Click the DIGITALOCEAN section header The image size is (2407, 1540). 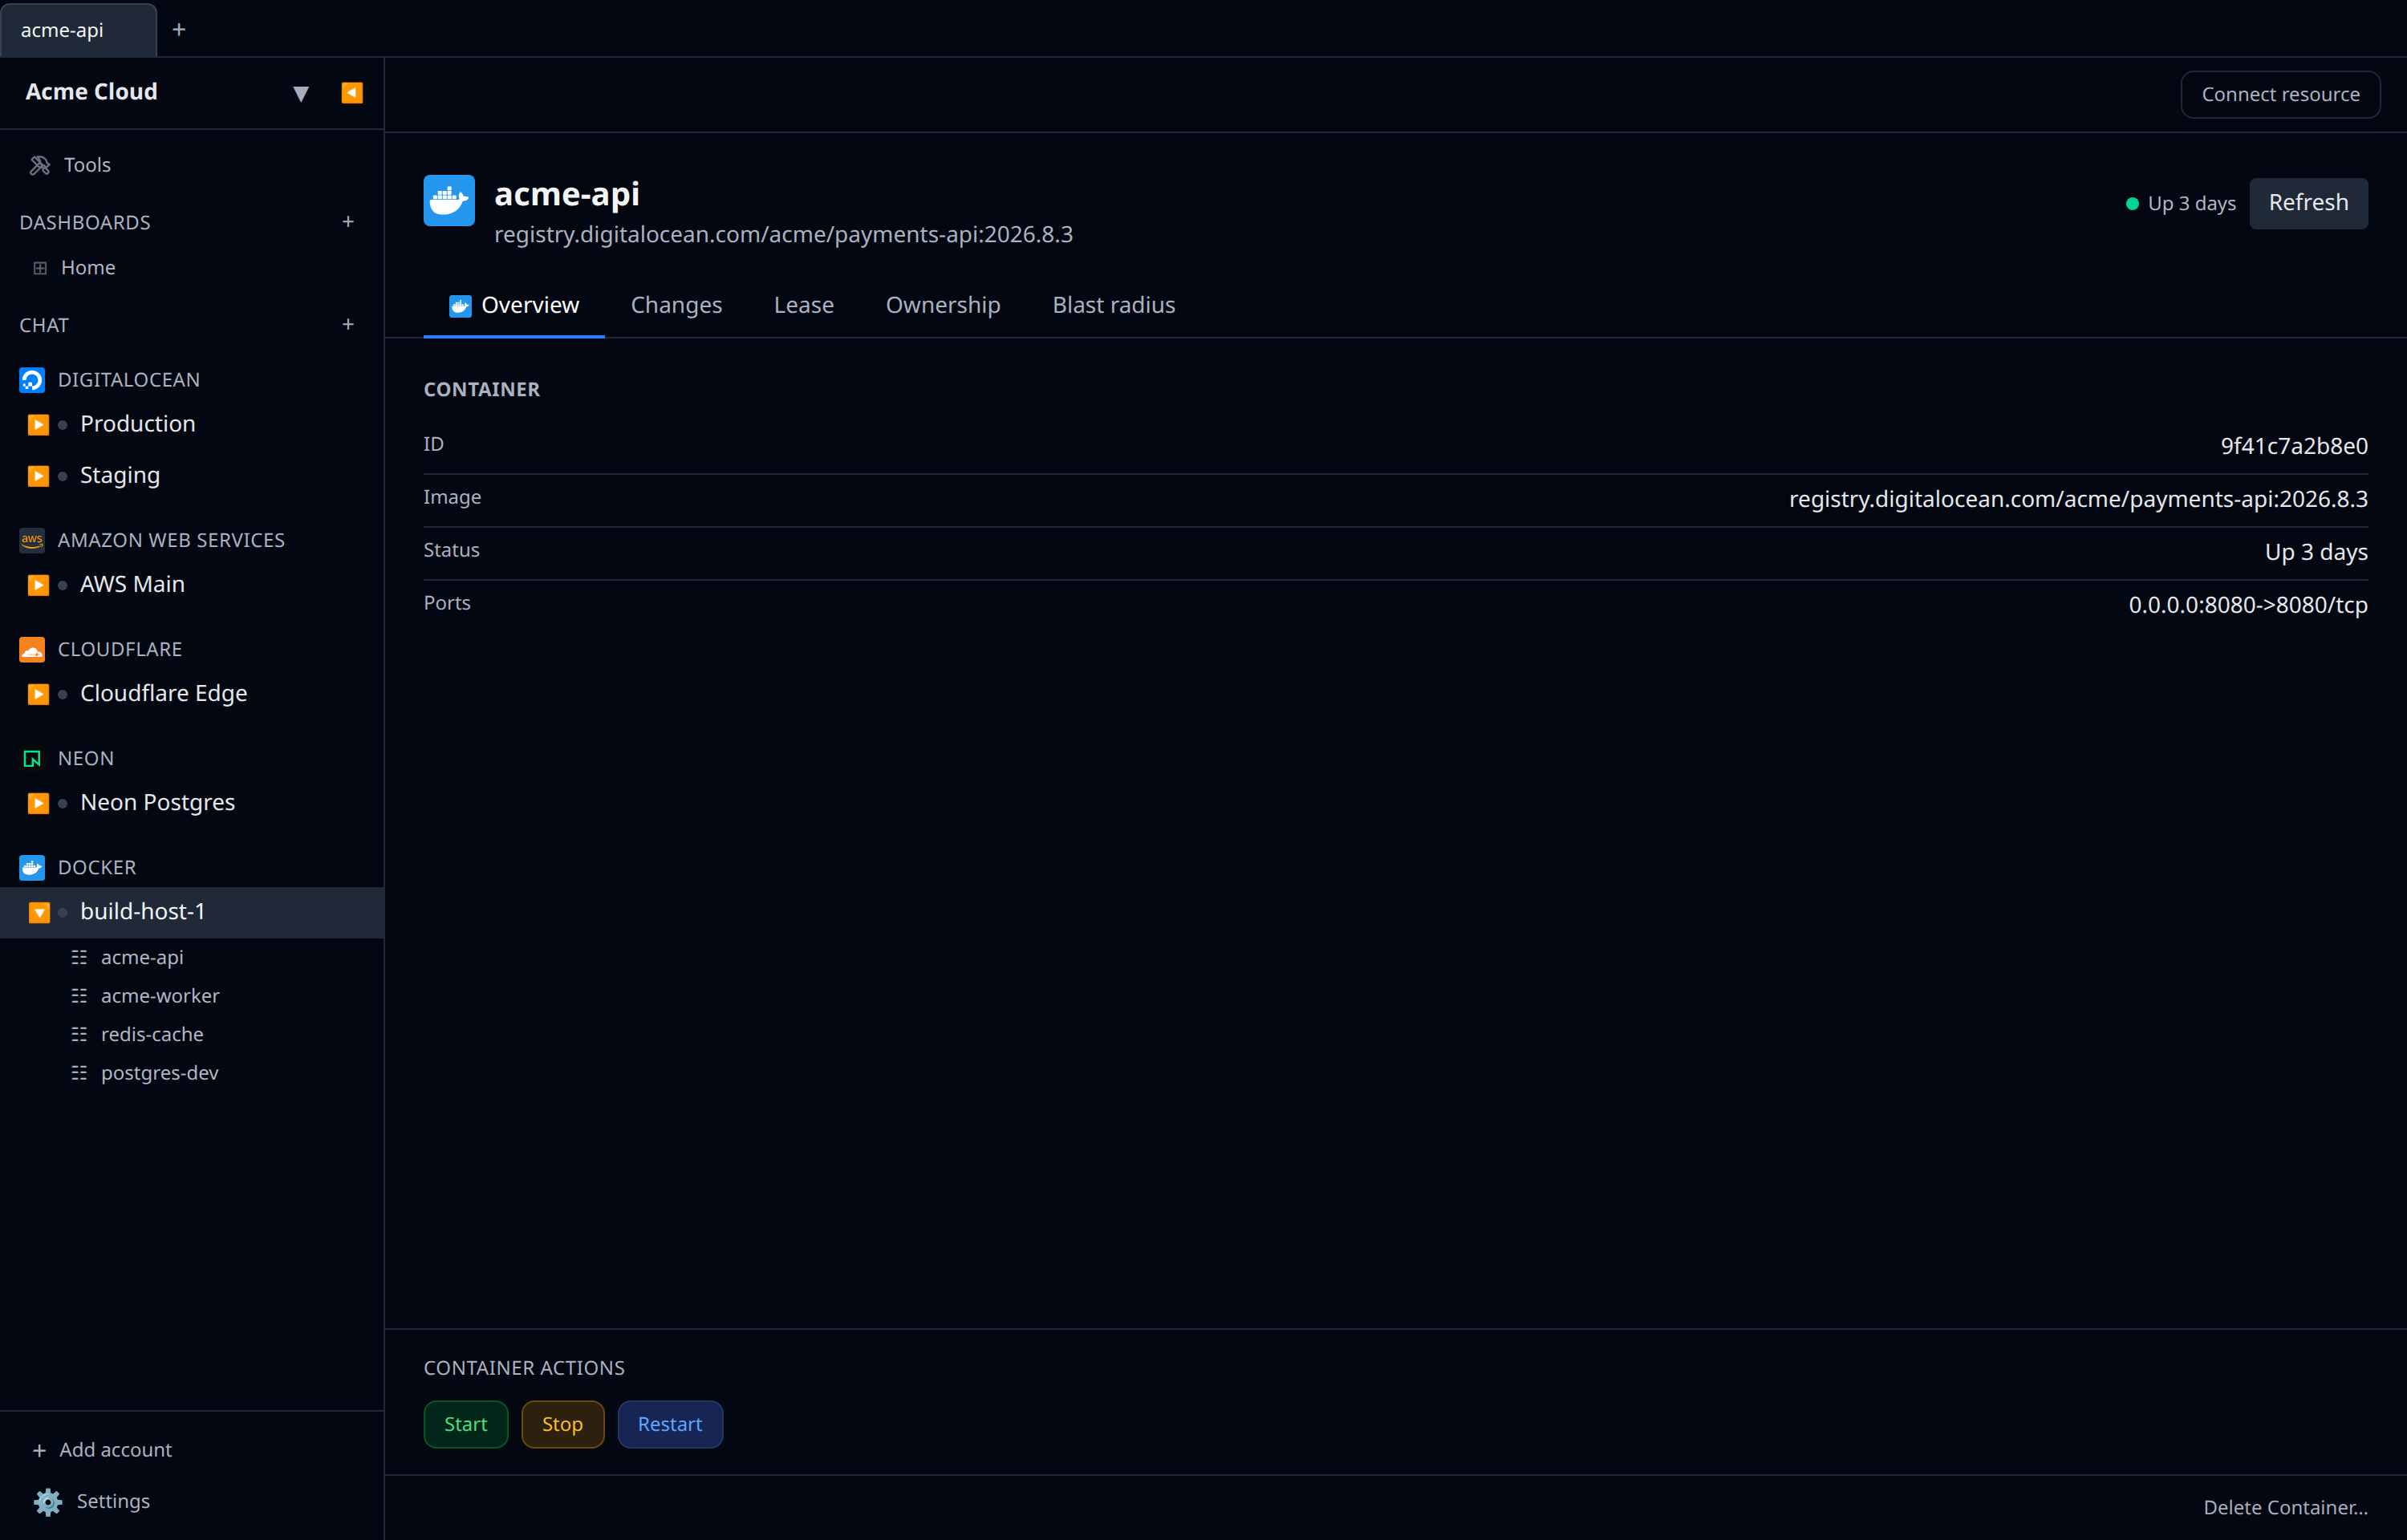pyautogui.click(x=129, y=380)
